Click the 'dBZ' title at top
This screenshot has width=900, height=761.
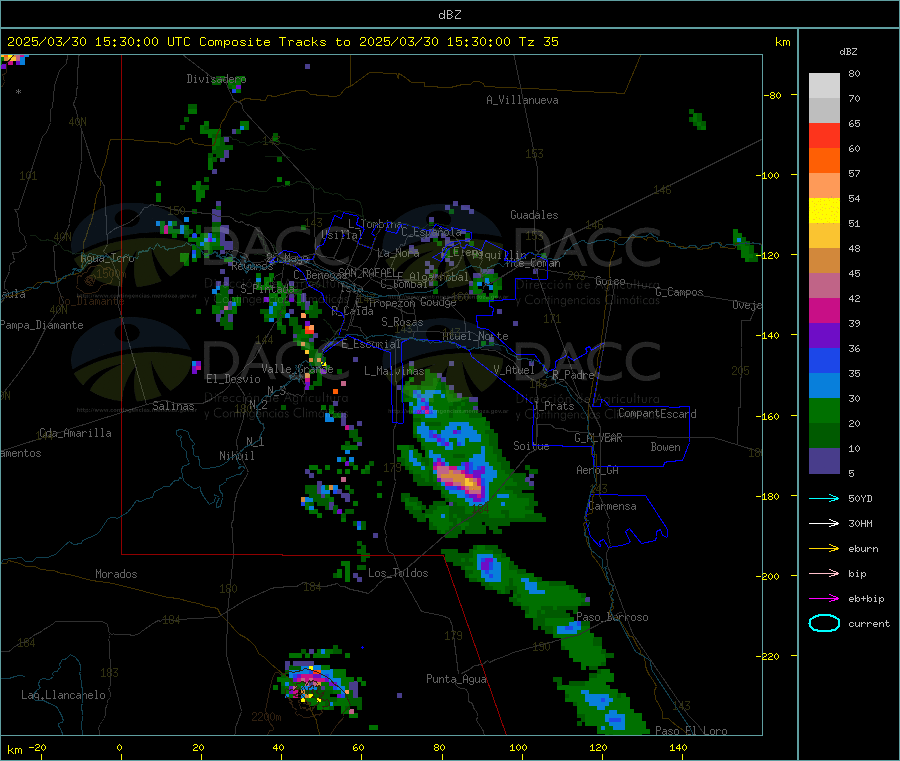click(449, 15)
